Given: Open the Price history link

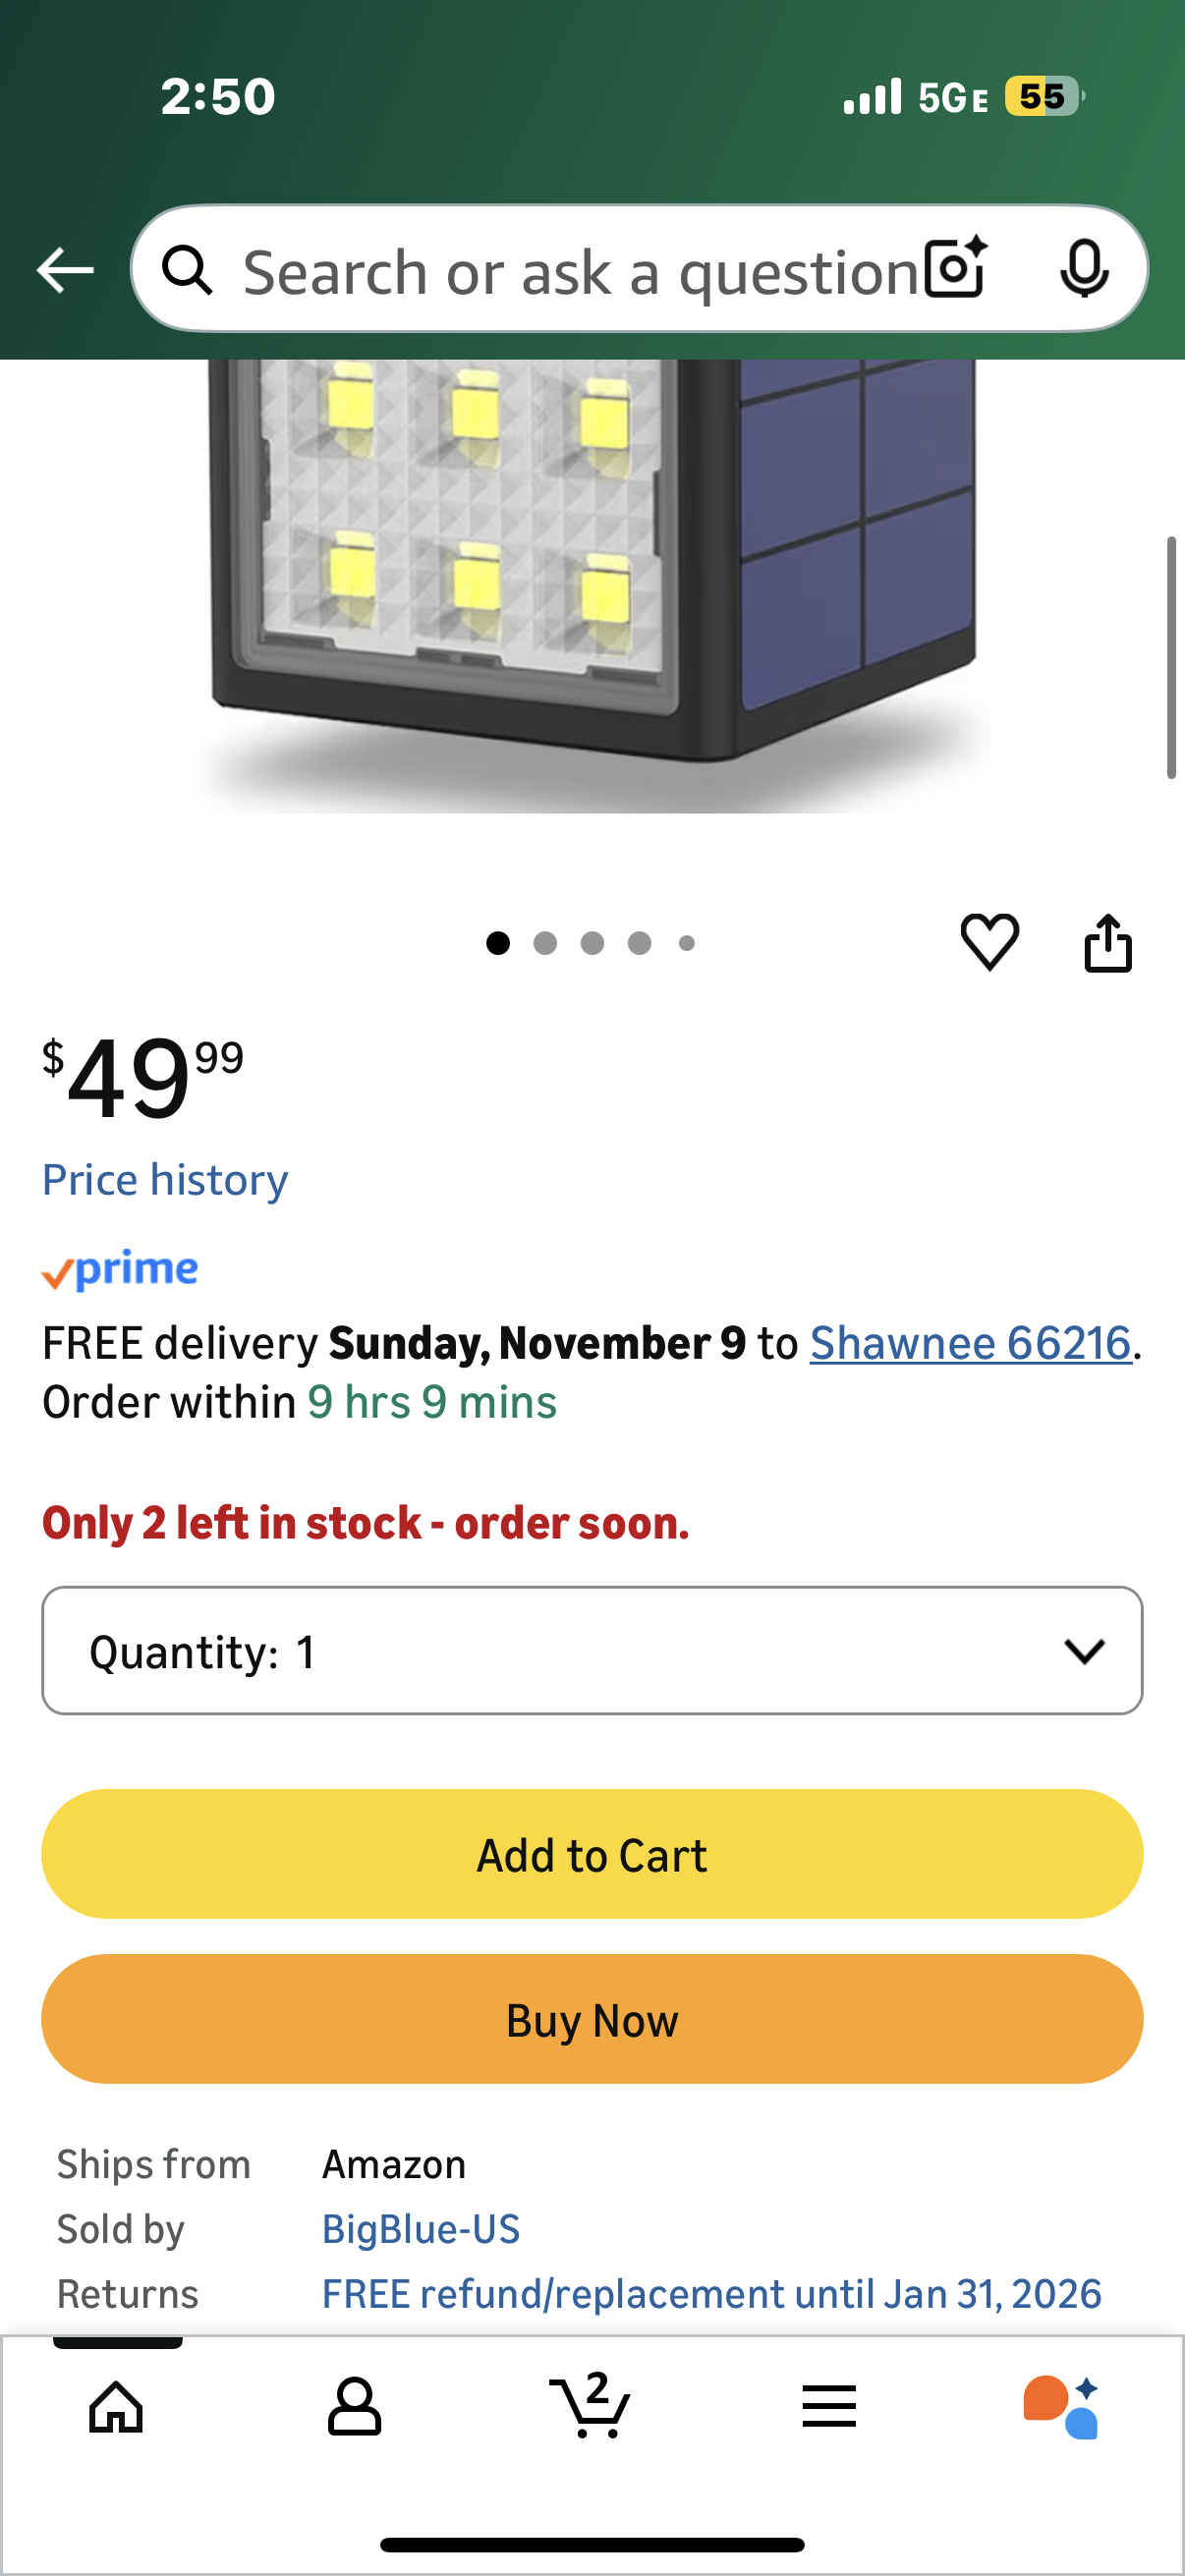Looking at the screenshot, I should click(x=165, y=1180).
